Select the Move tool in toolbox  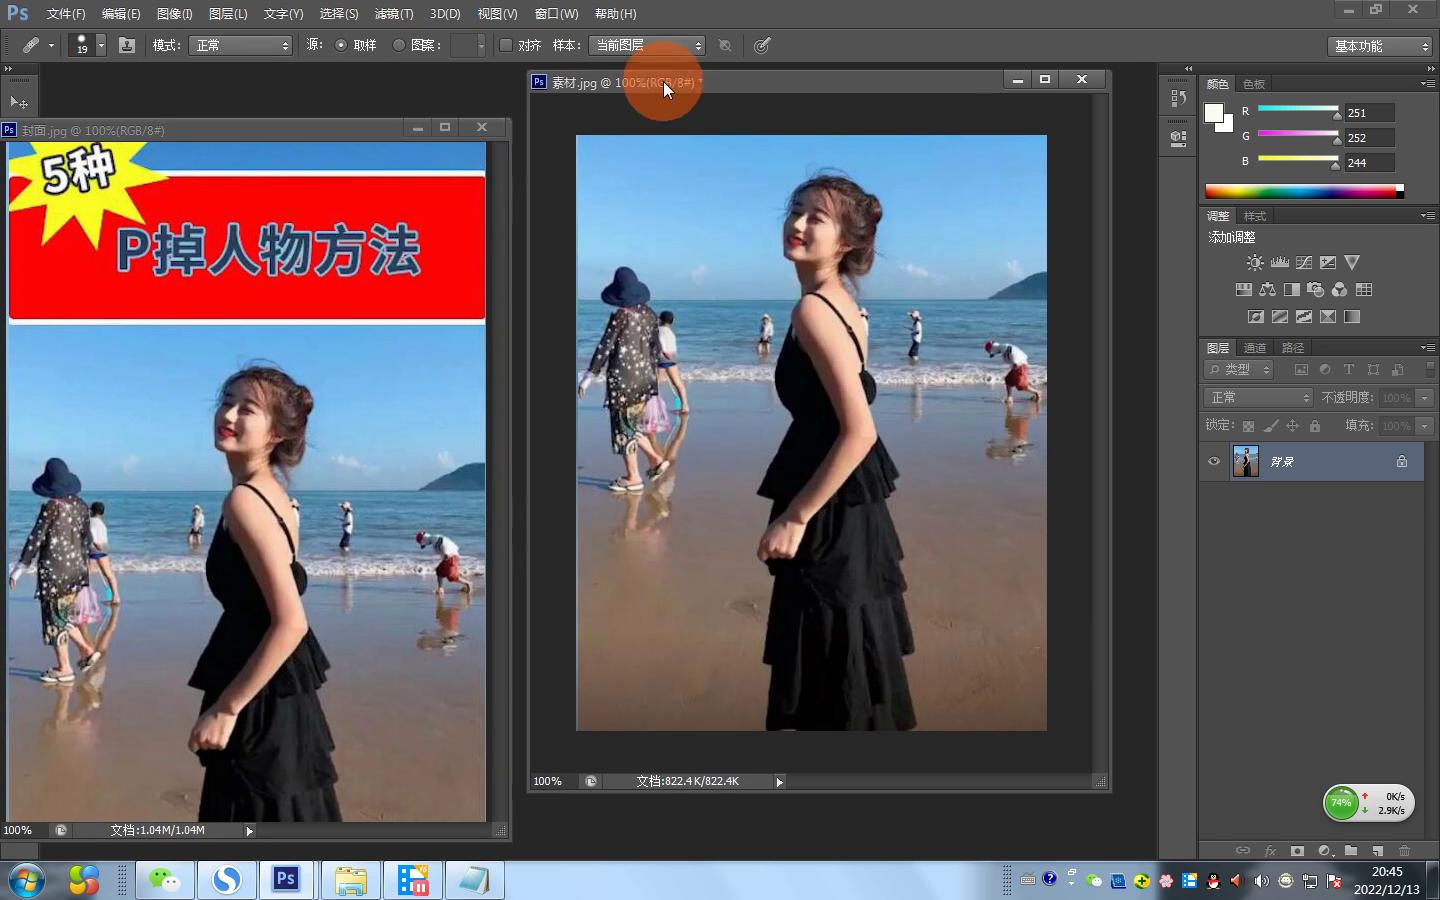point(19,102)
